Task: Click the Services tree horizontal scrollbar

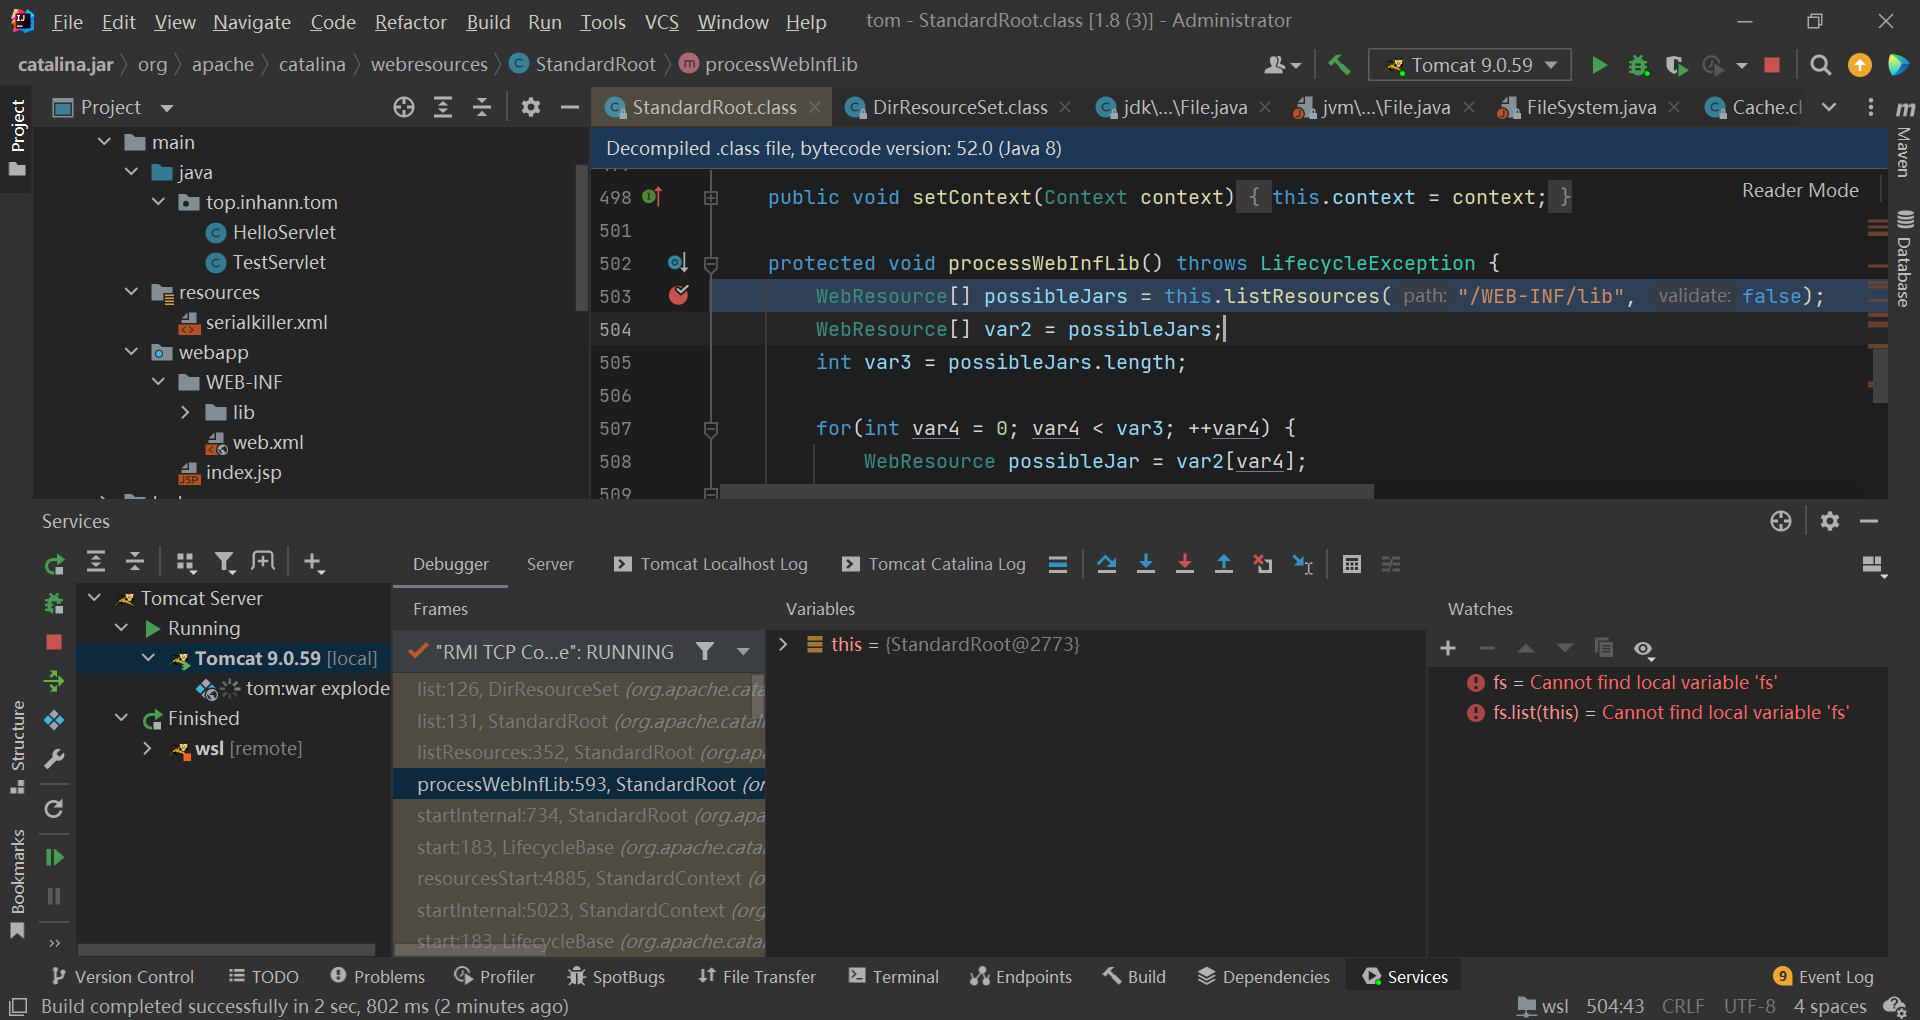Action: coord(226,949)
